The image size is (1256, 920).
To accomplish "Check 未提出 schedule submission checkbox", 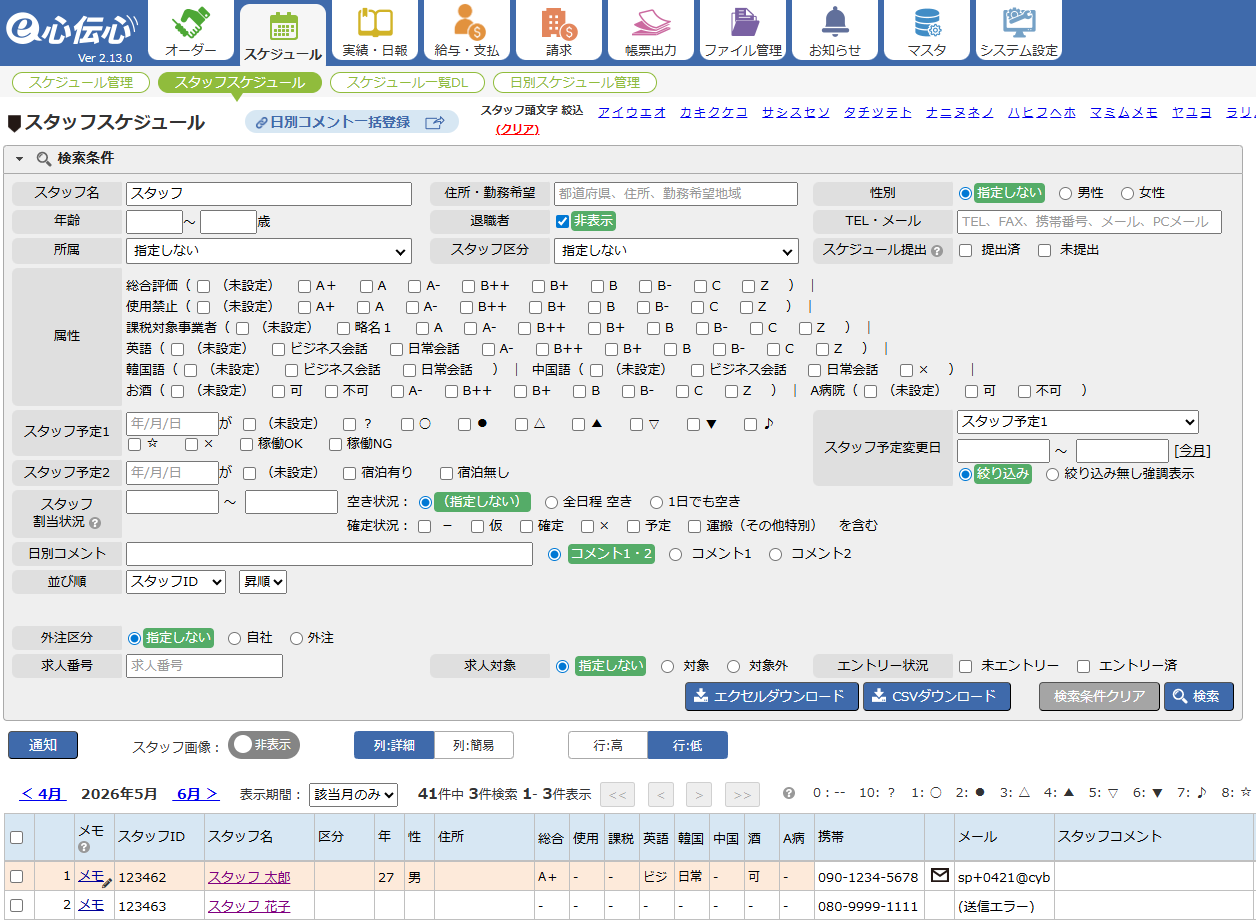I will pyautogui.click(x=1044, y=250).
